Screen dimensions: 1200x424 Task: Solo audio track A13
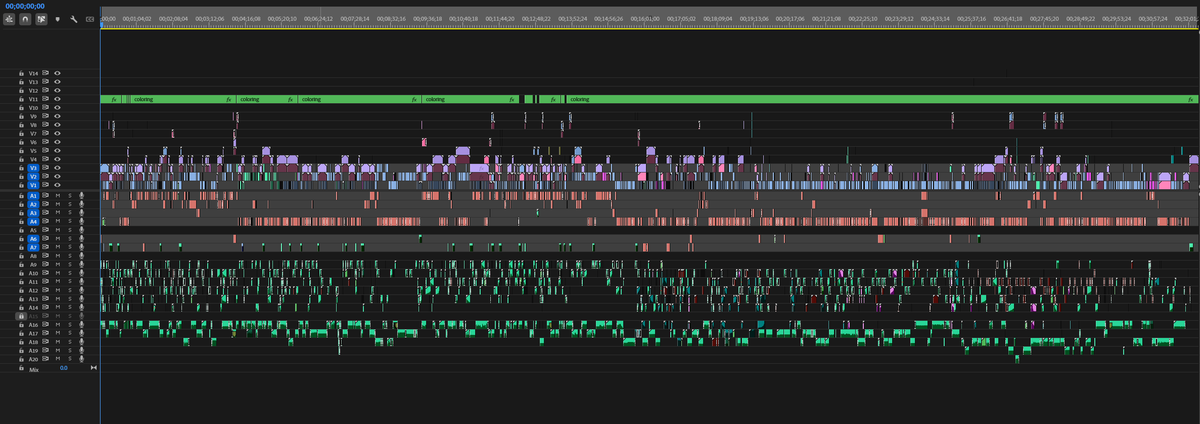click(x=70, y=299)
